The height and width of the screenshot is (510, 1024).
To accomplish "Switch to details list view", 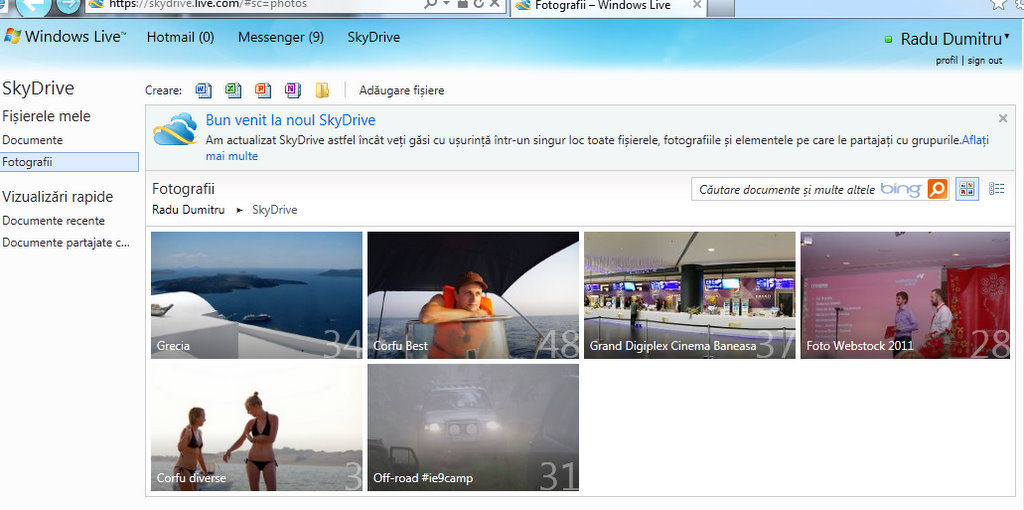I will tap(997, 189).
